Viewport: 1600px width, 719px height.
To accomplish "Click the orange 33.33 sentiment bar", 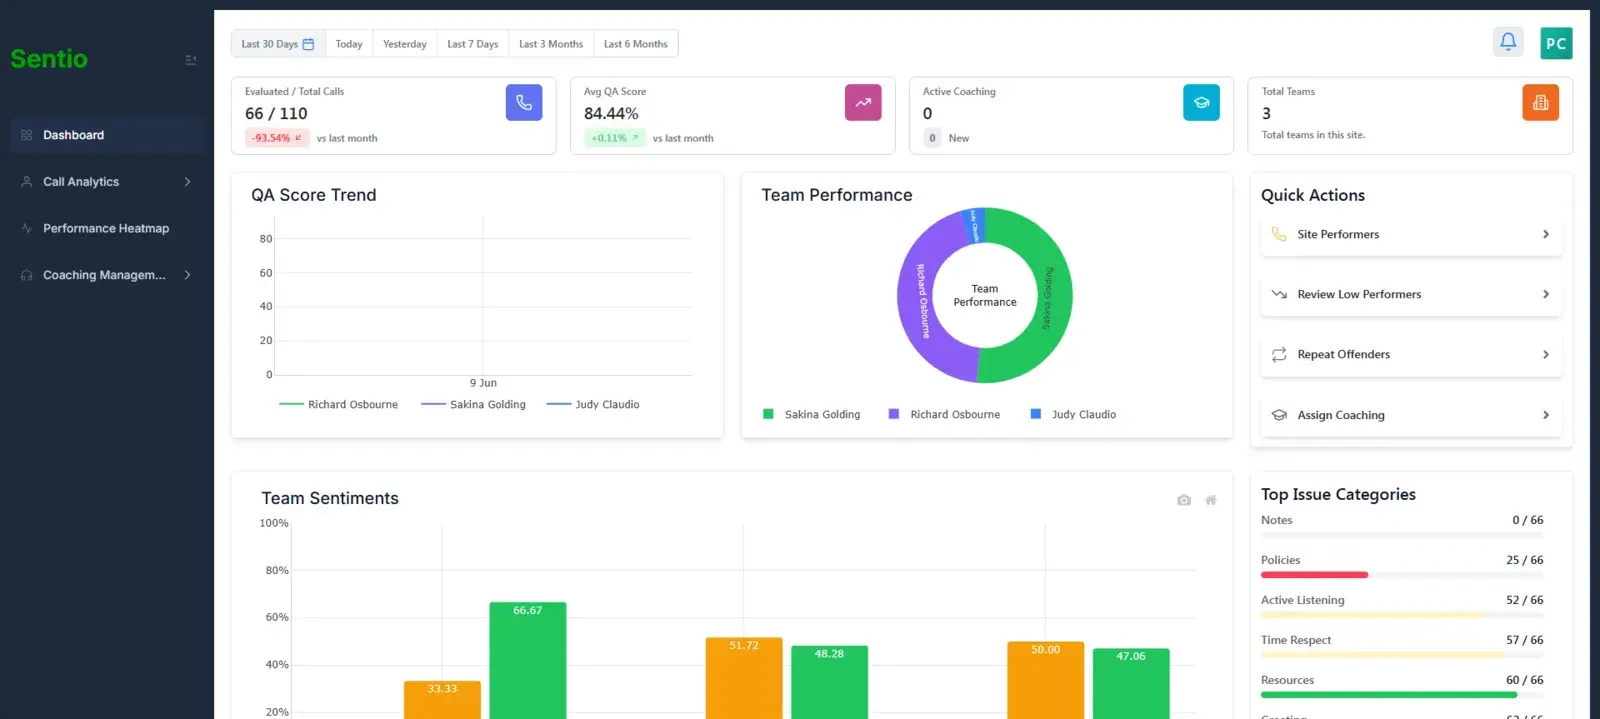I will 442,700.
